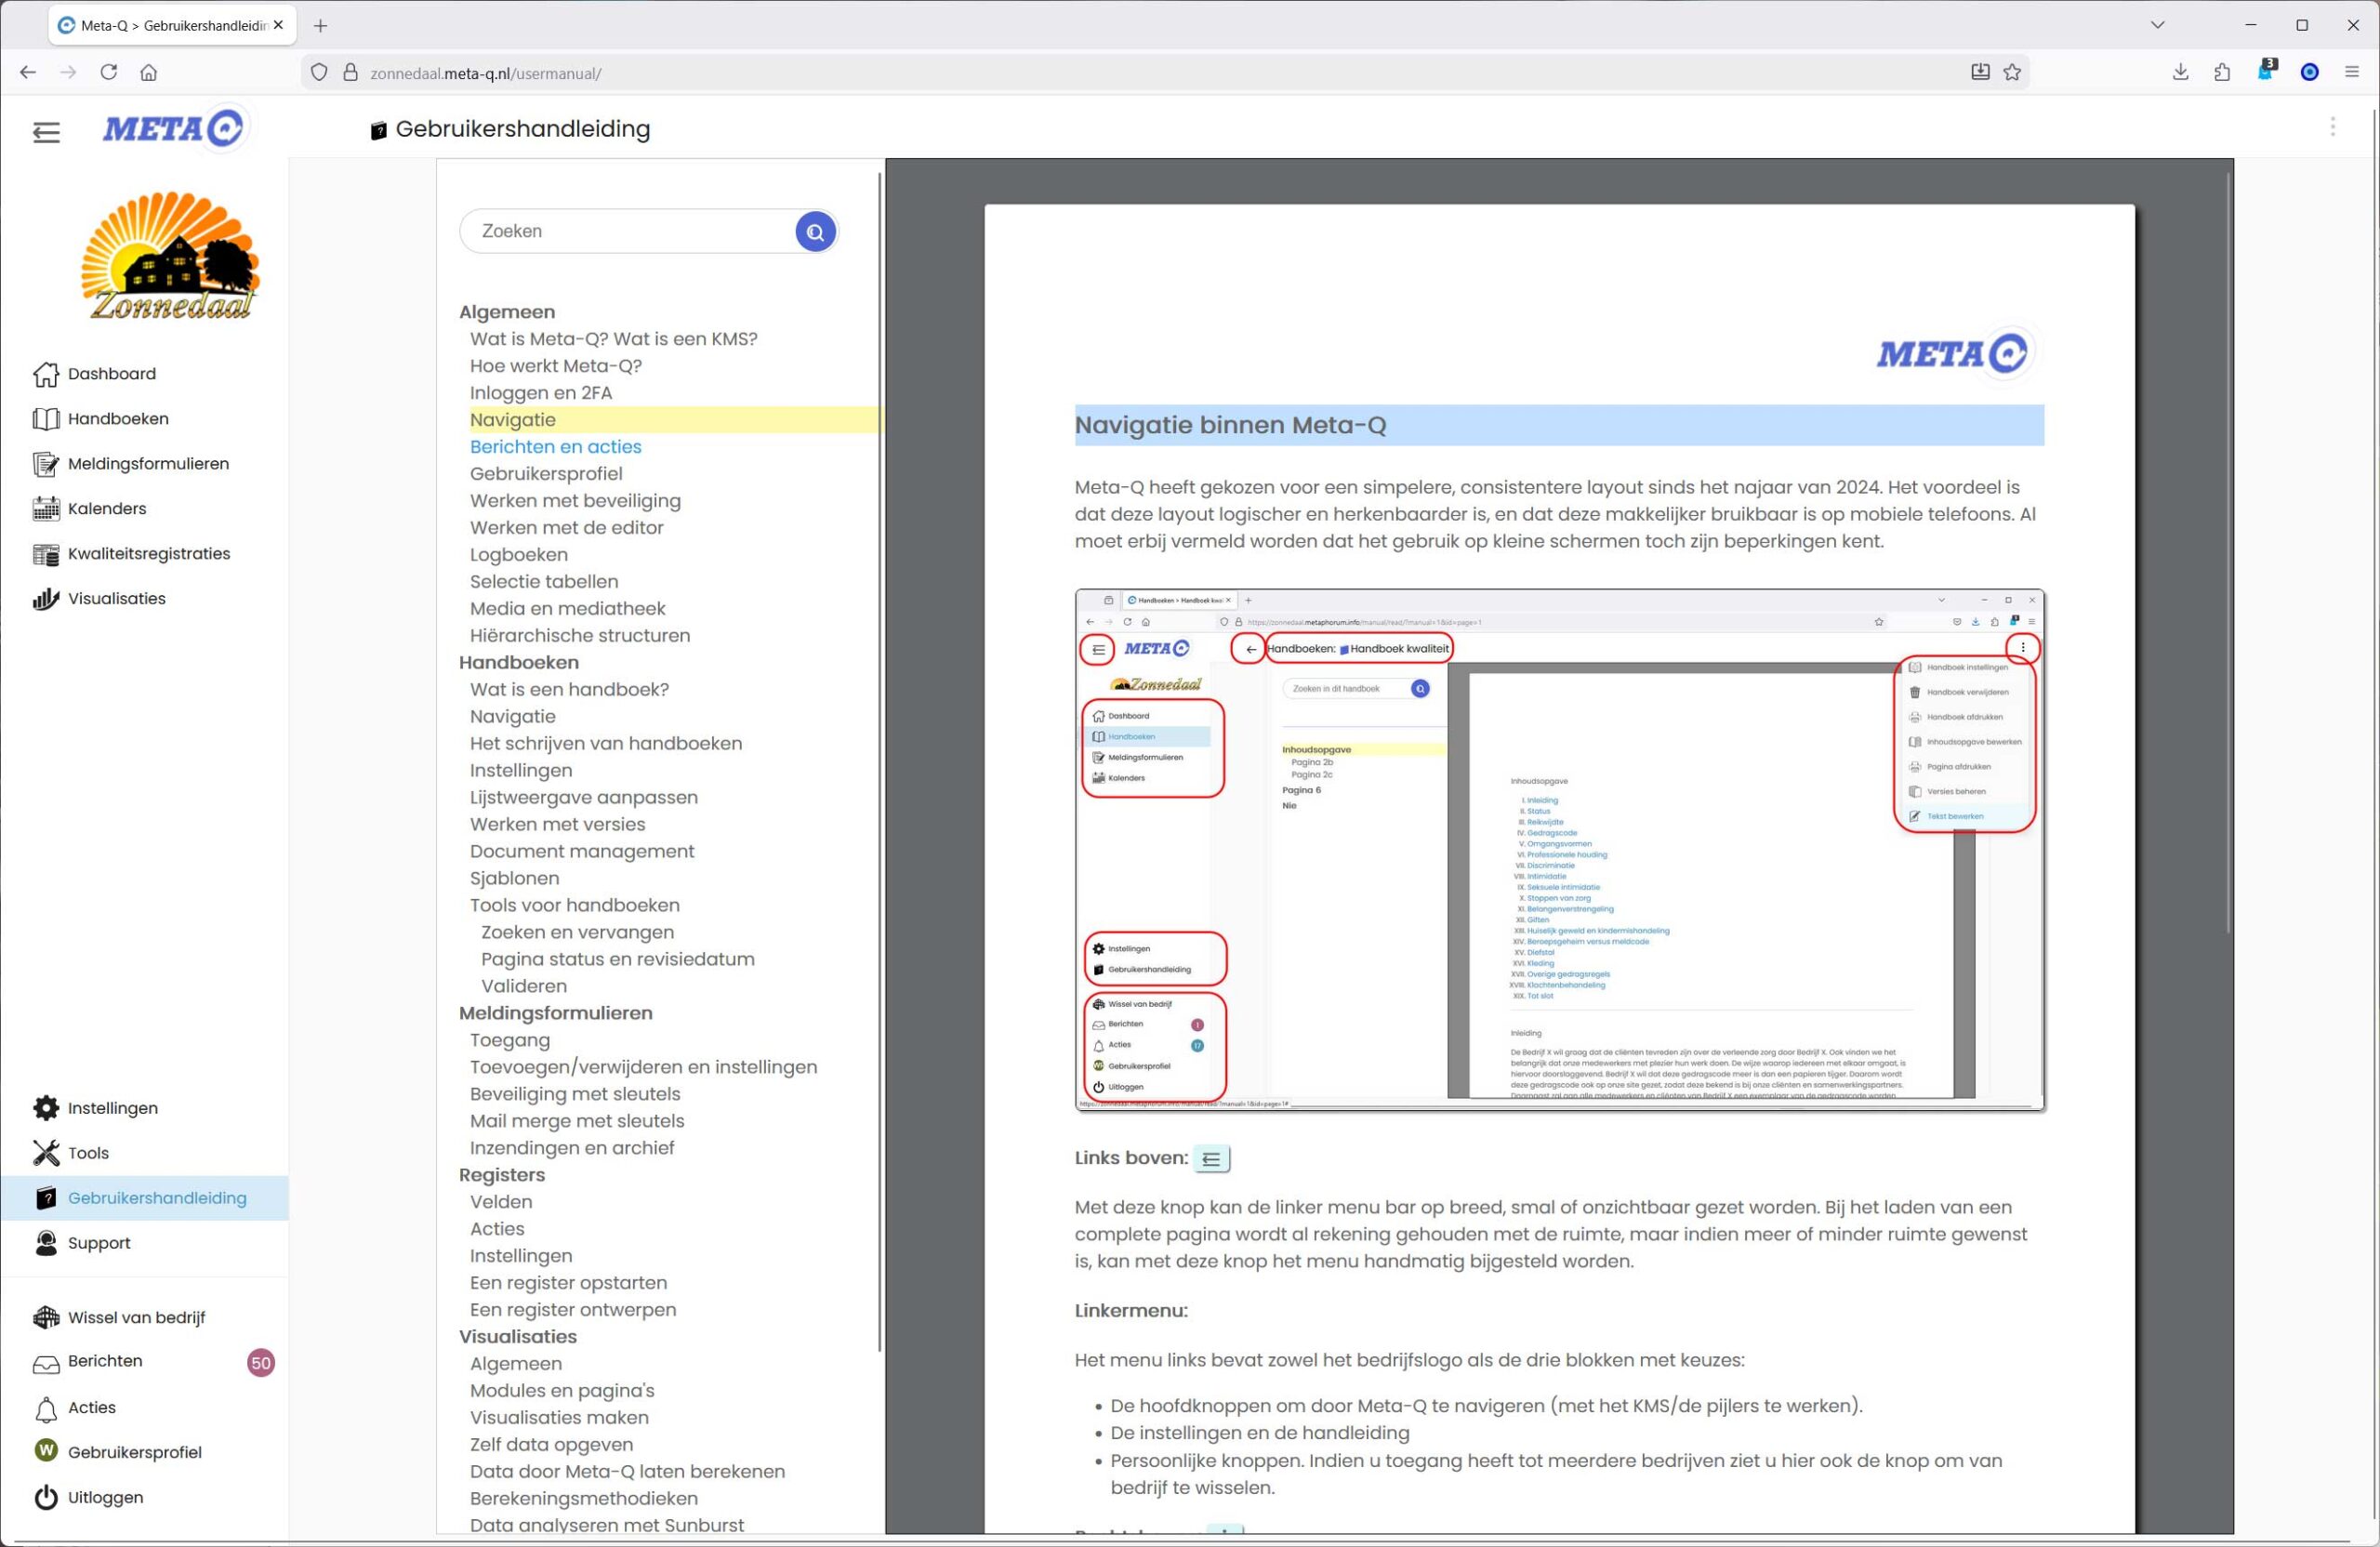Image resolution: width=2380 pixels, height=1547 pixels.
Task: Open browser tab list dropdown chevron
Action: [x=2157, y=25]
